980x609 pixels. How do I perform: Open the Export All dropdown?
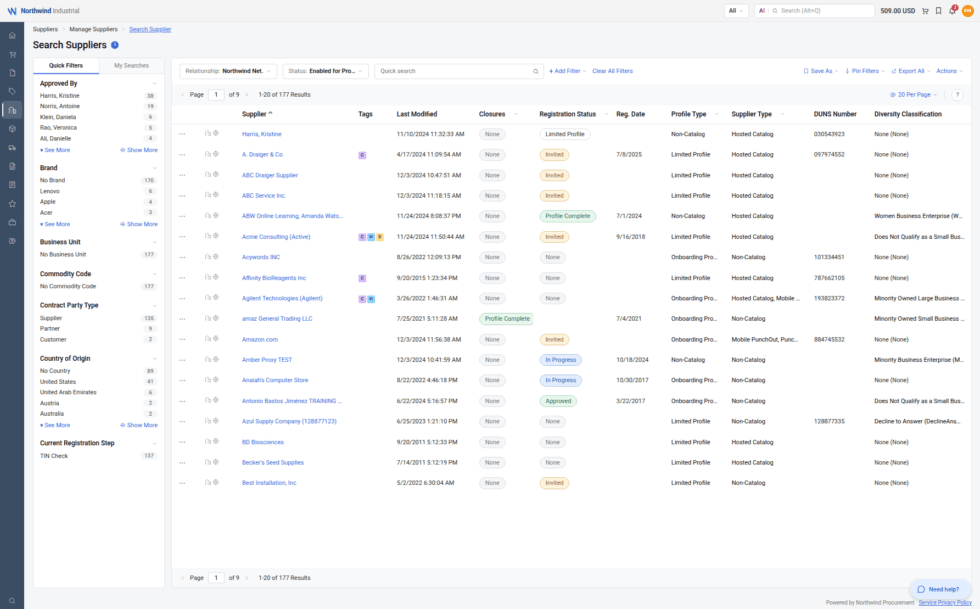point(911,71)
